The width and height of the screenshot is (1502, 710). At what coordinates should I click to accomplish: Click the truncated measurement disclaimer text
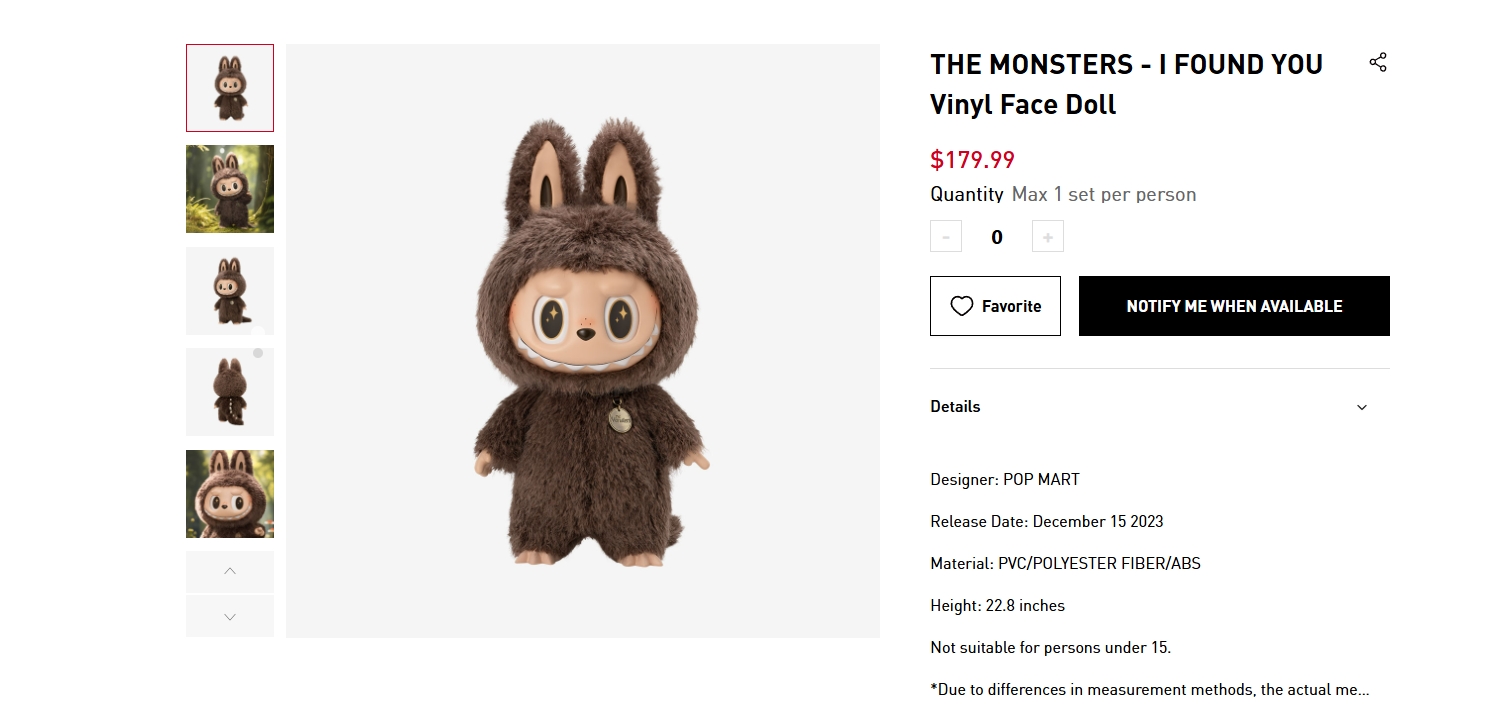[1150, 689]
